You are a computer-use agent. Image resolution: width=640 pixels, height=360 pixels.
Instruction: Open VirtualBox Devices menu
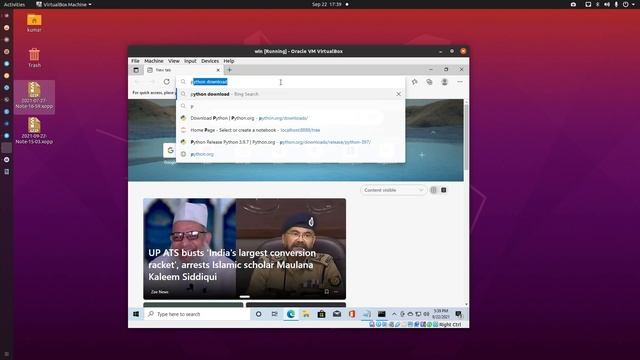pyautogui.click(x=210, y=61)
